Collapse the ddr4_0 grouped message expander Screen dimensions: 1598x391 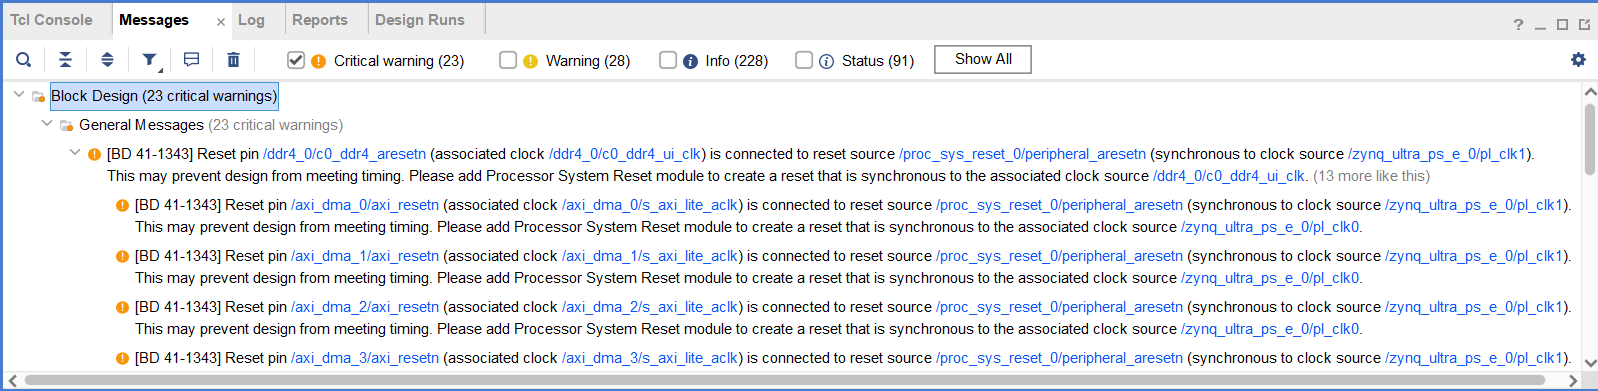point(74,152)
